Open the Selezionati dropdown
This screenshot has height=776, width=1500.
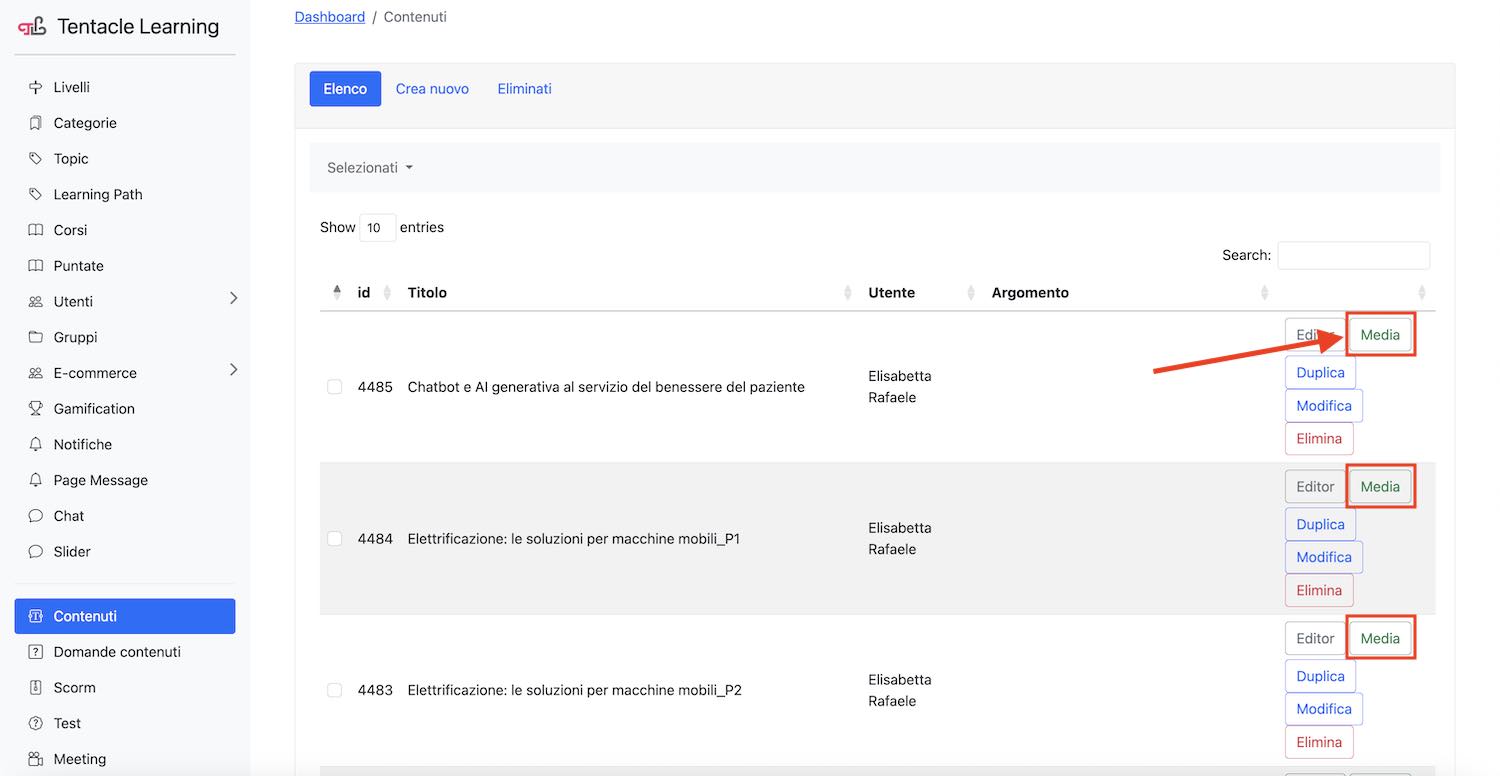point(369,168)
